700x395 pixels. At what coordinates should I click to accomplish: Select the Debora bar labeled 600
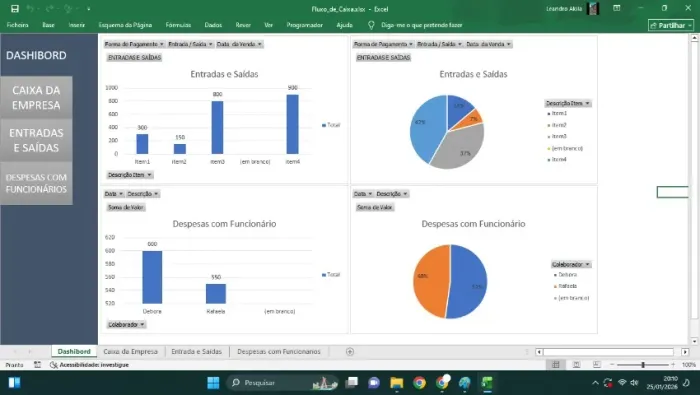(x=152, y=277)
